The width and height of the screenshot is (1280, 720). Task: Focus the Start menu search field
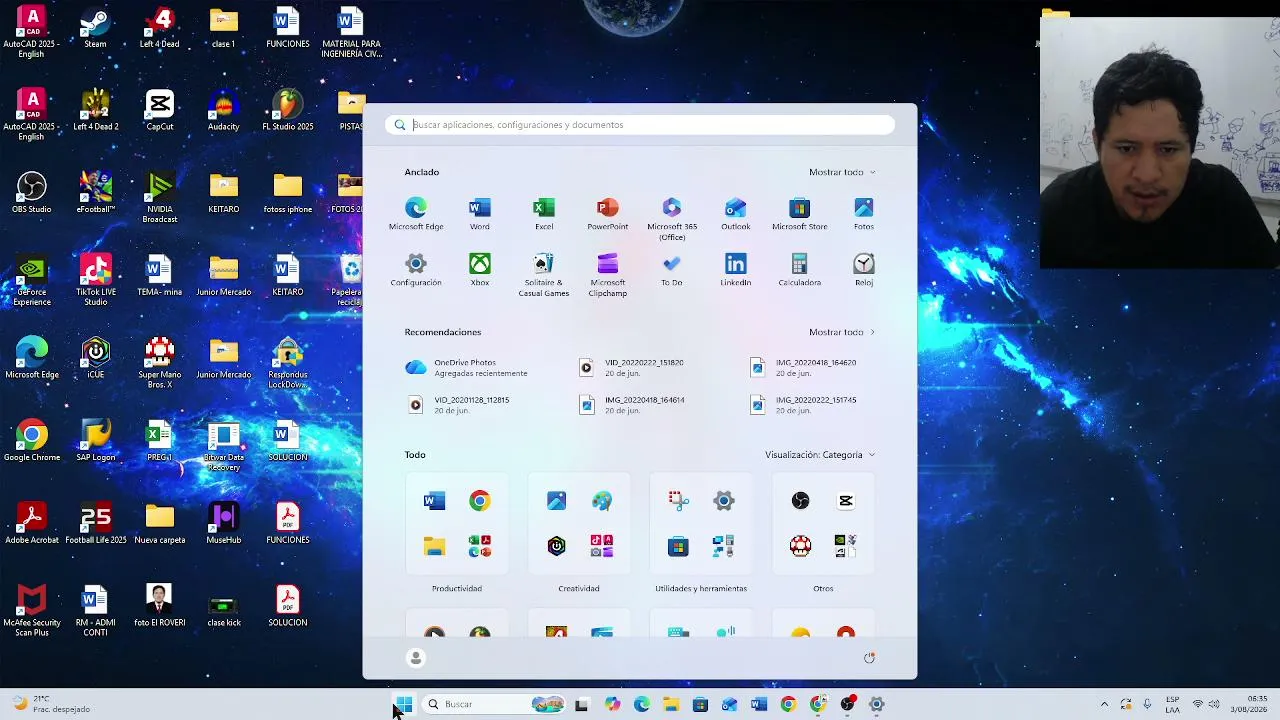[640, 125]
